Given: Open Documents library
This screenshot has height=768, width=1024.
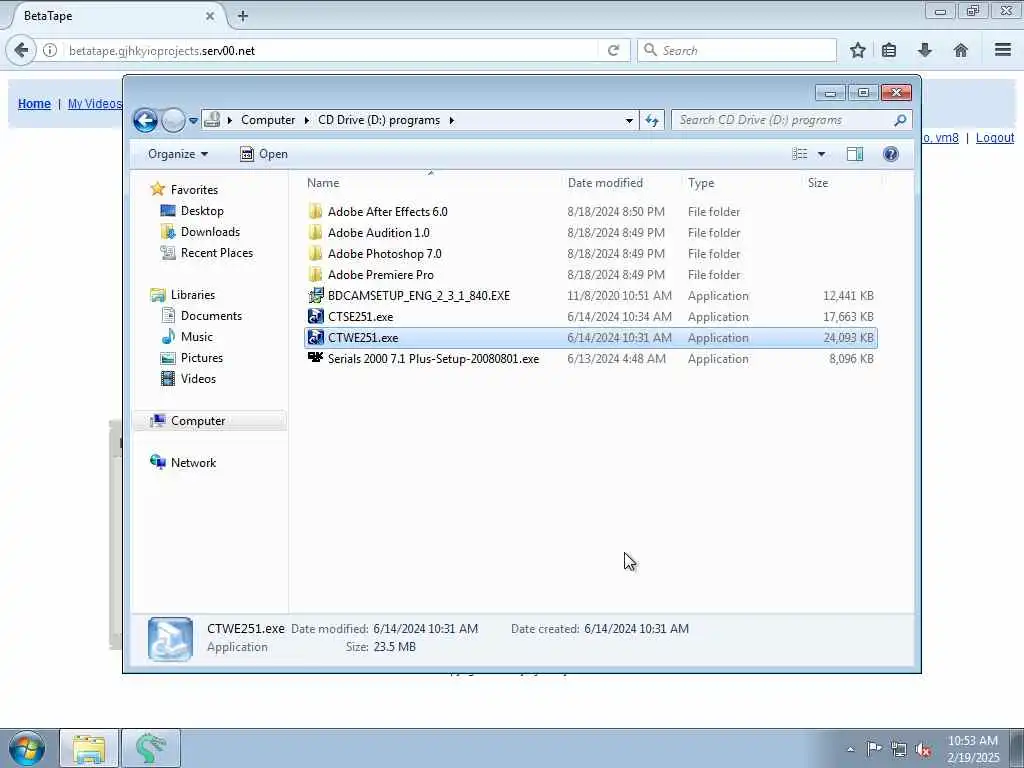Looking at the screenshot, I should point(211,315).
